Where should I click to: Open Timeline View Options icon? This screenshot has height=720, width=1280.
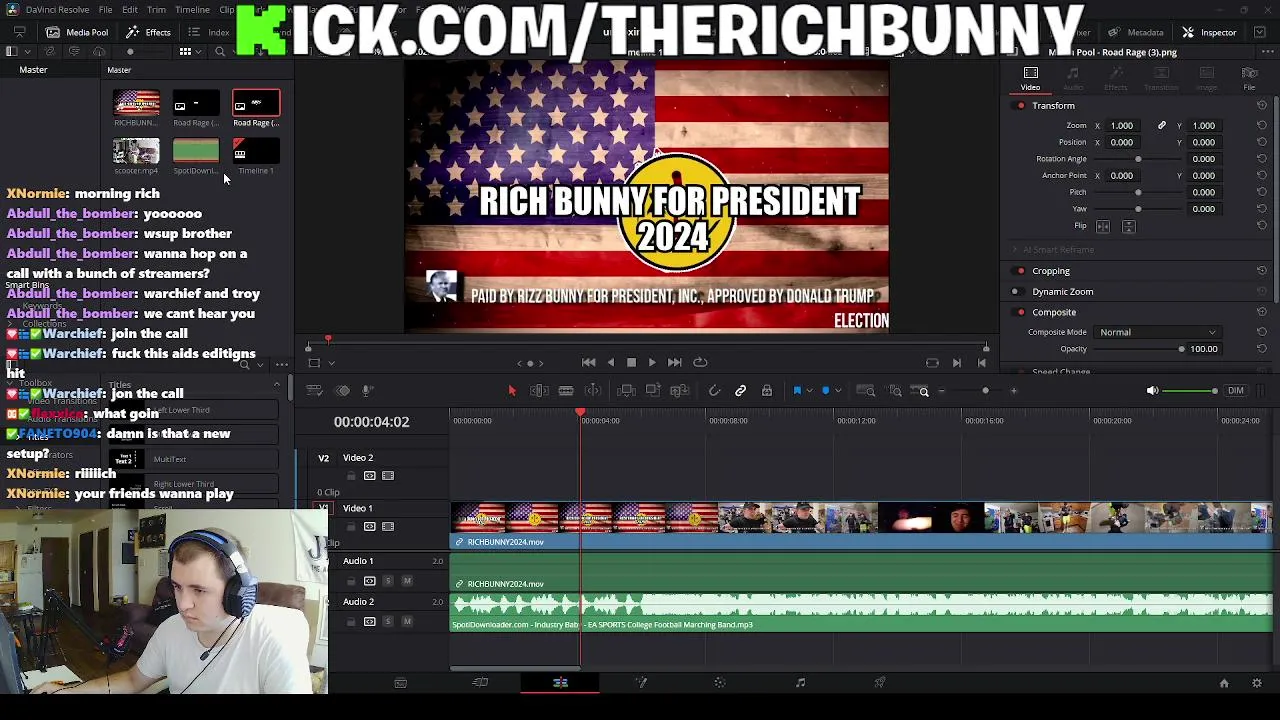tap(314, 391)
